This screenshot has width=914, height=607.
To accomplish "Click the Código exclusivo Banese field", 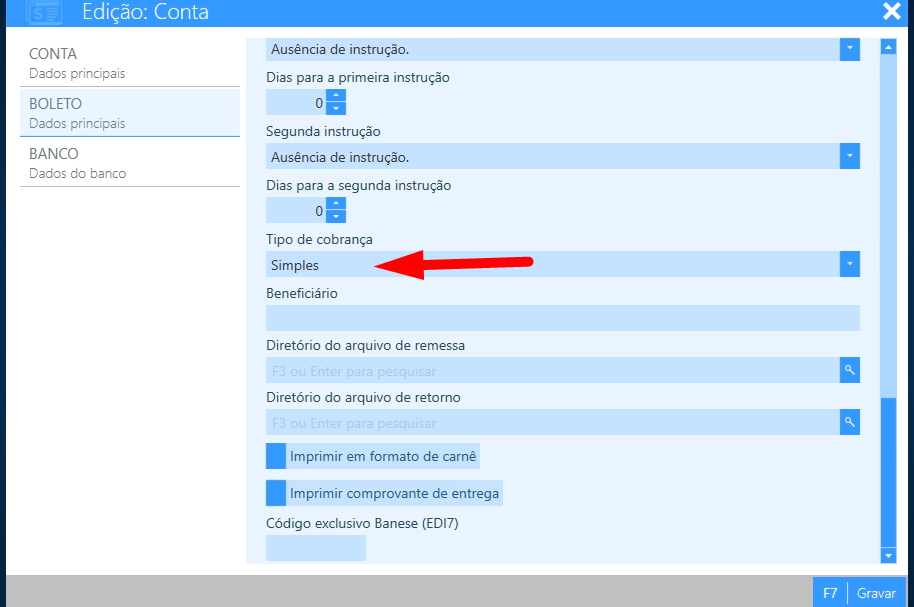I will pyautogui.click(x=316, y=548).
